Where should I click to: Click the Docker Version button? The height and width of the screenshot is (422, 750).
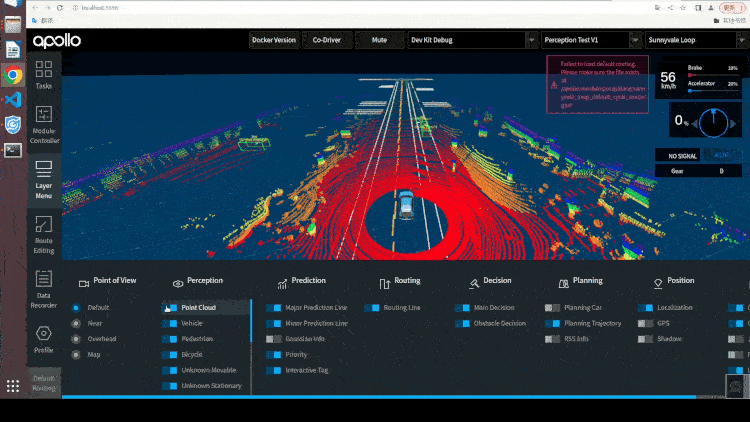coord(274,40)
